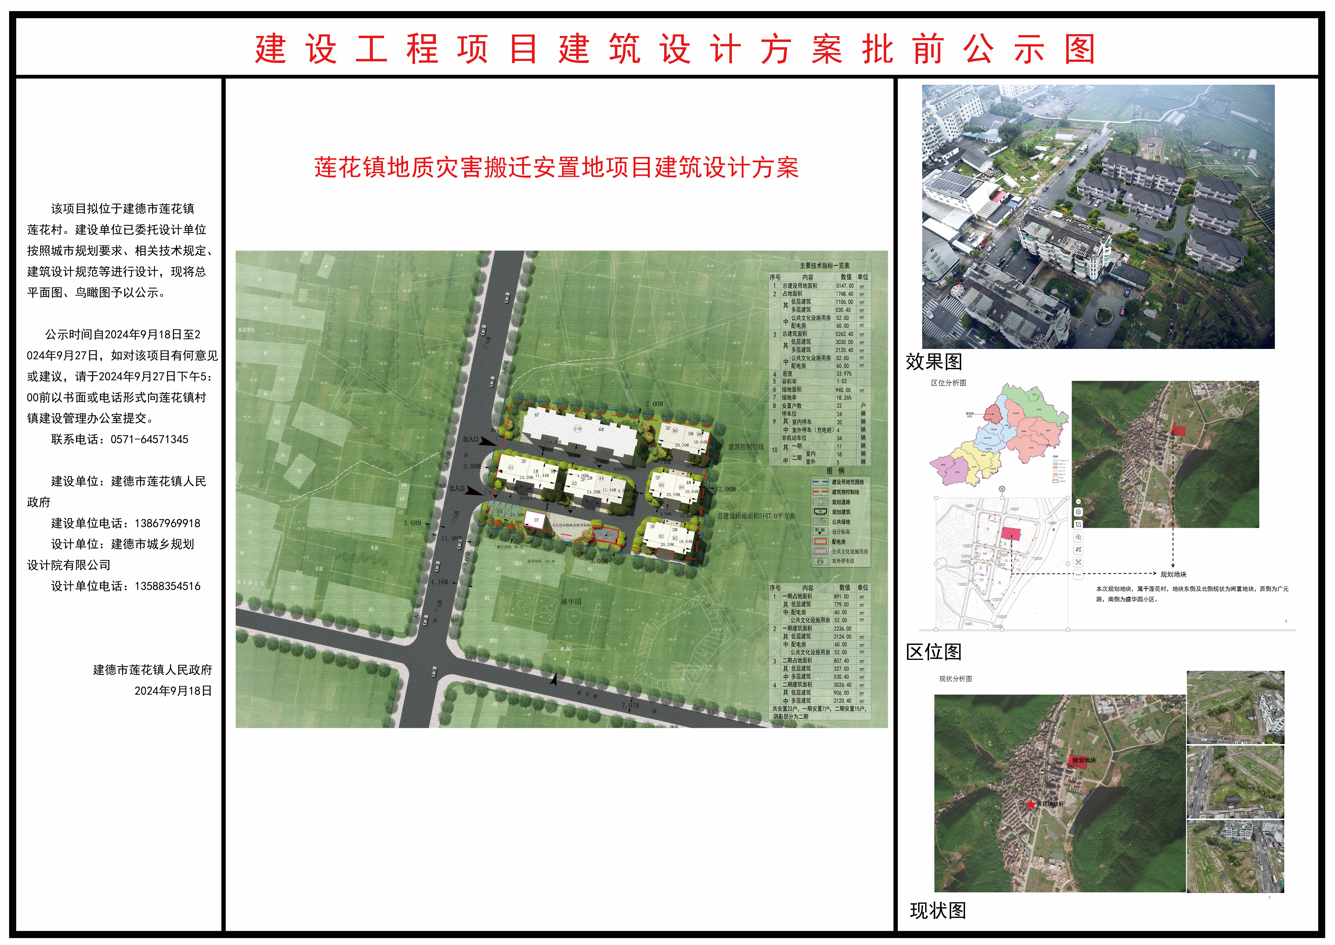Click the rotate handle above the location map

(1002, 489)
